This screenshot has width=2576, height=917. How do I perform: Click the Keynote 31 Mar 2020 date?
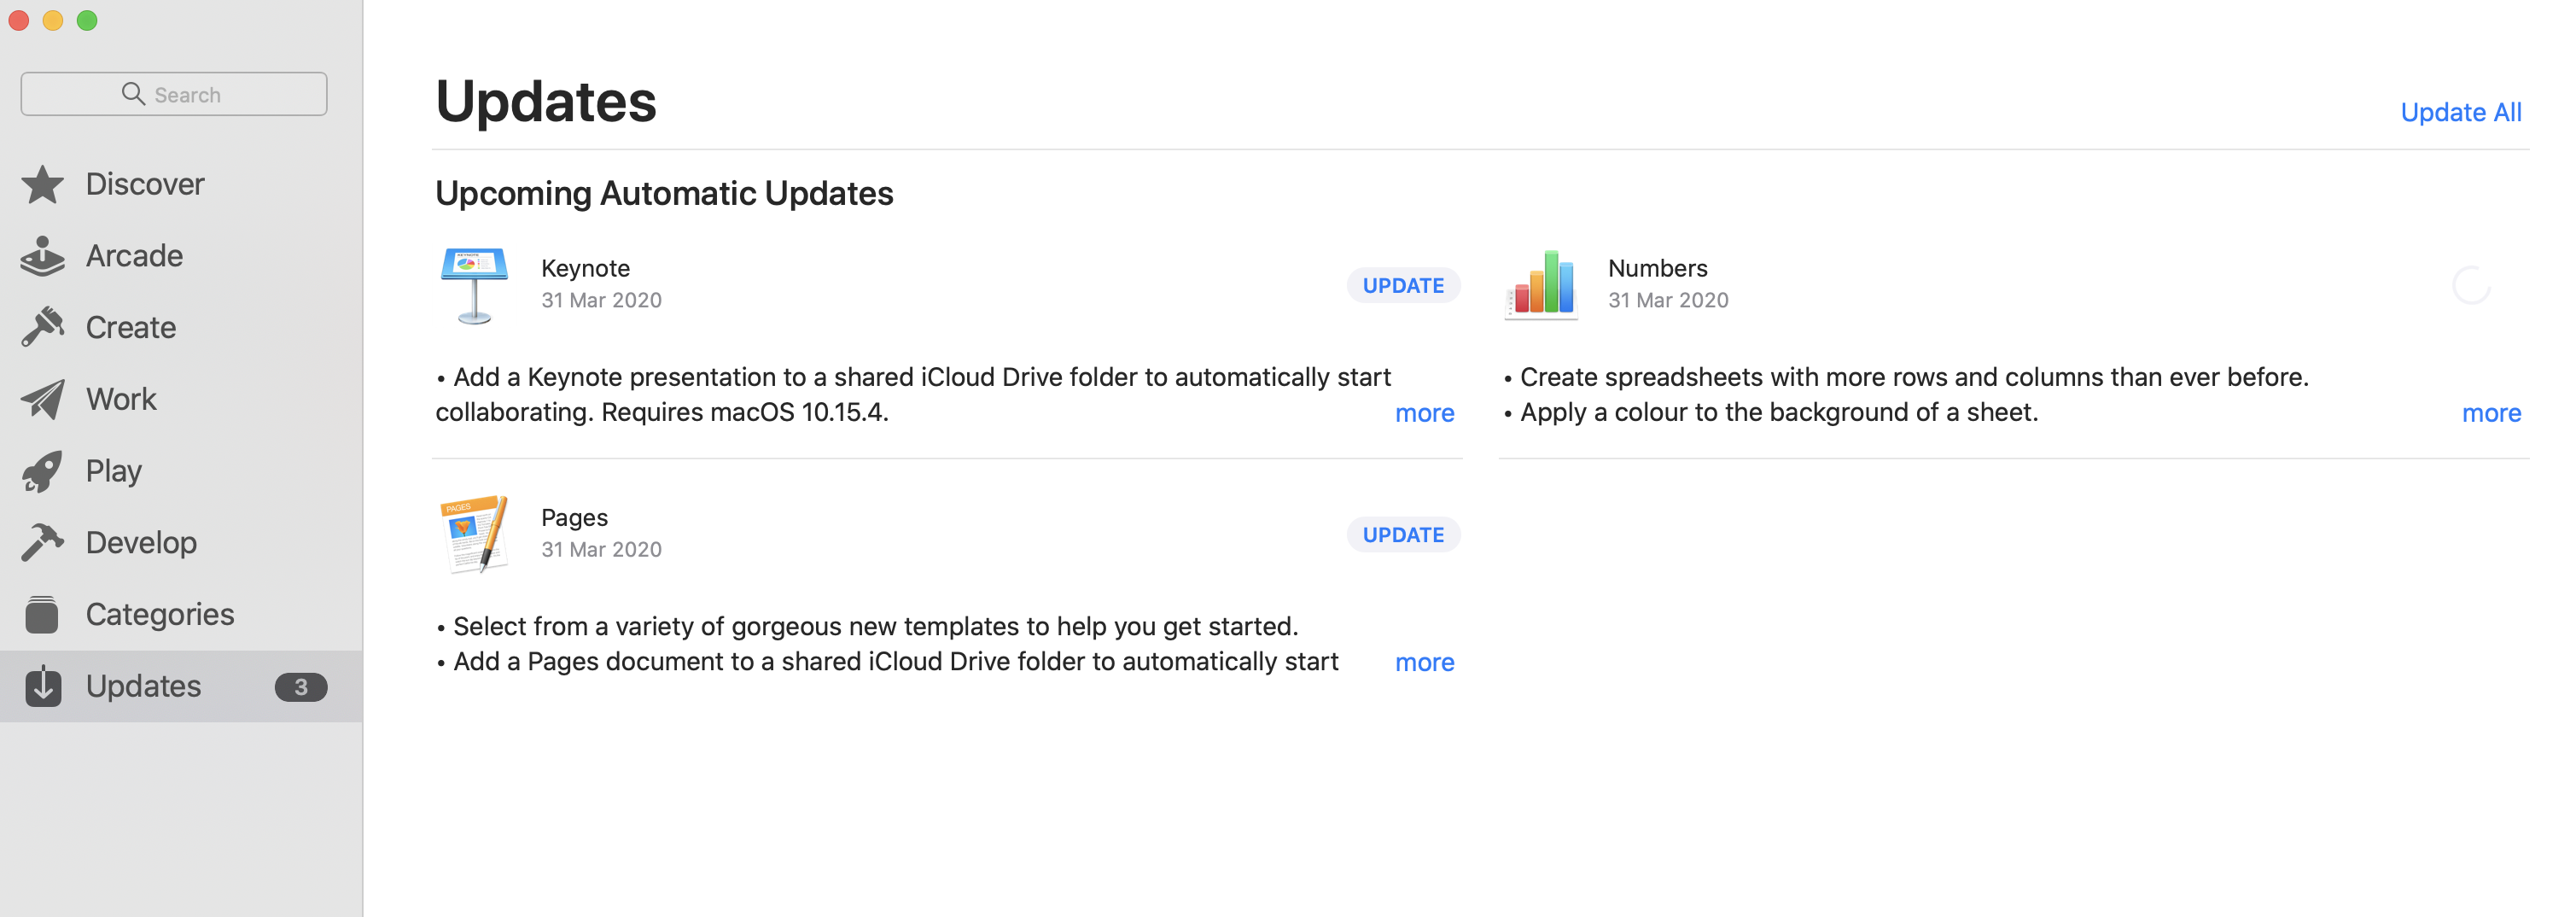point(601,300)
